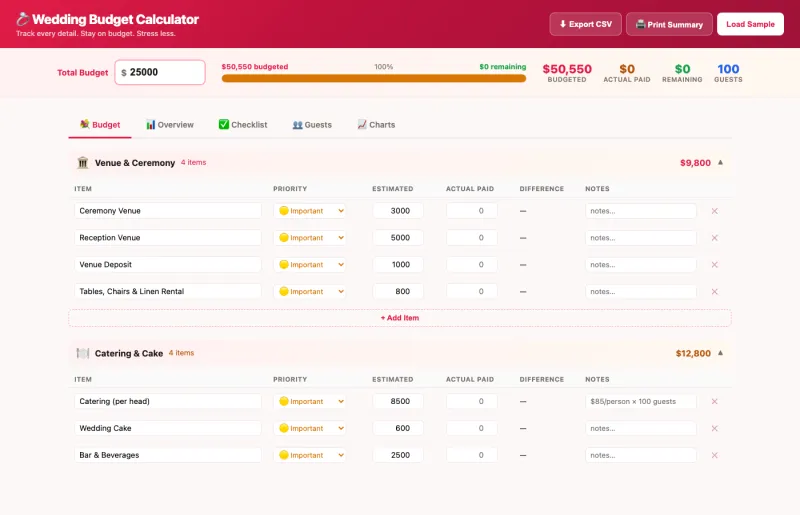
Task: Delete the Bar & Beverages row
Action: click(714, 455)
